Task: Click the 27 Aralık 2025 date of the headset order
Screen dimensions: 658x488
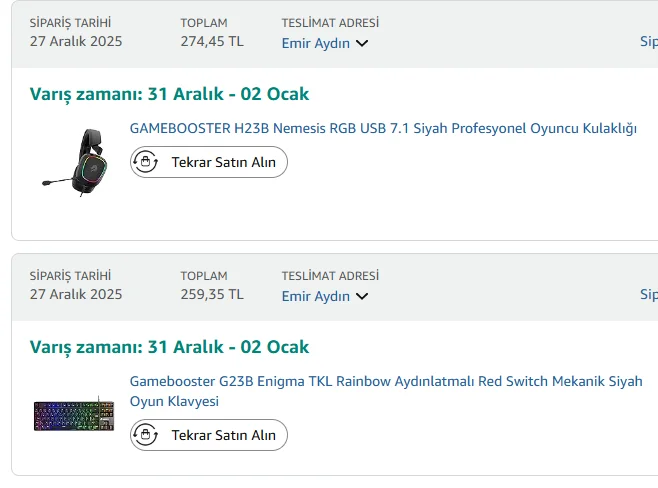Action: [76, 41]
